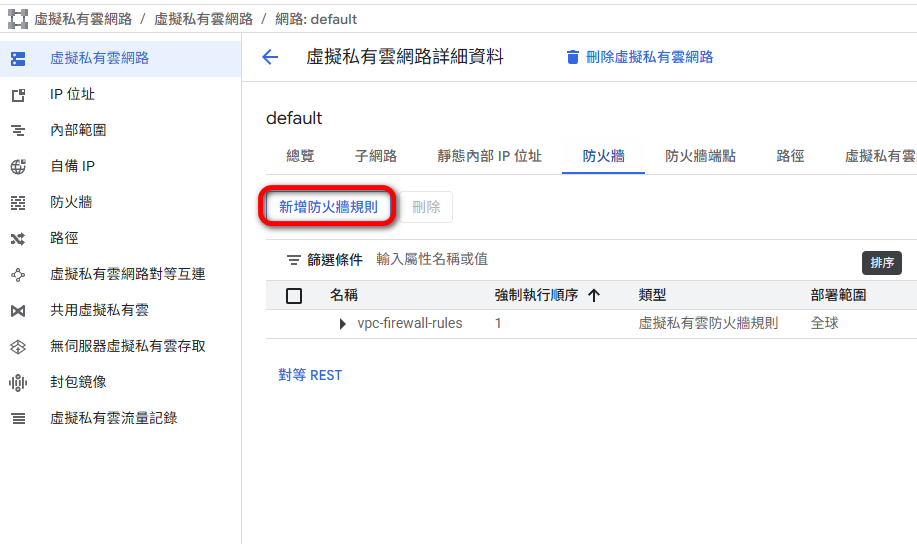This screenshot has height=544, width=917.
Task: Open the 對等 REST link
Action: pyautogui.click(x=310, y=376)
